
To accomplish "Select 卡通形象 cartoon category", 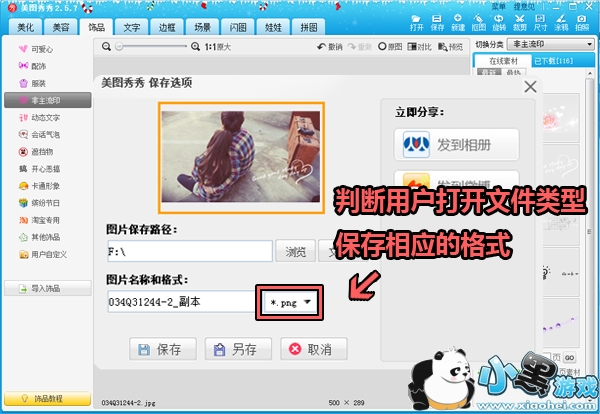I will [x=39, y=186].
